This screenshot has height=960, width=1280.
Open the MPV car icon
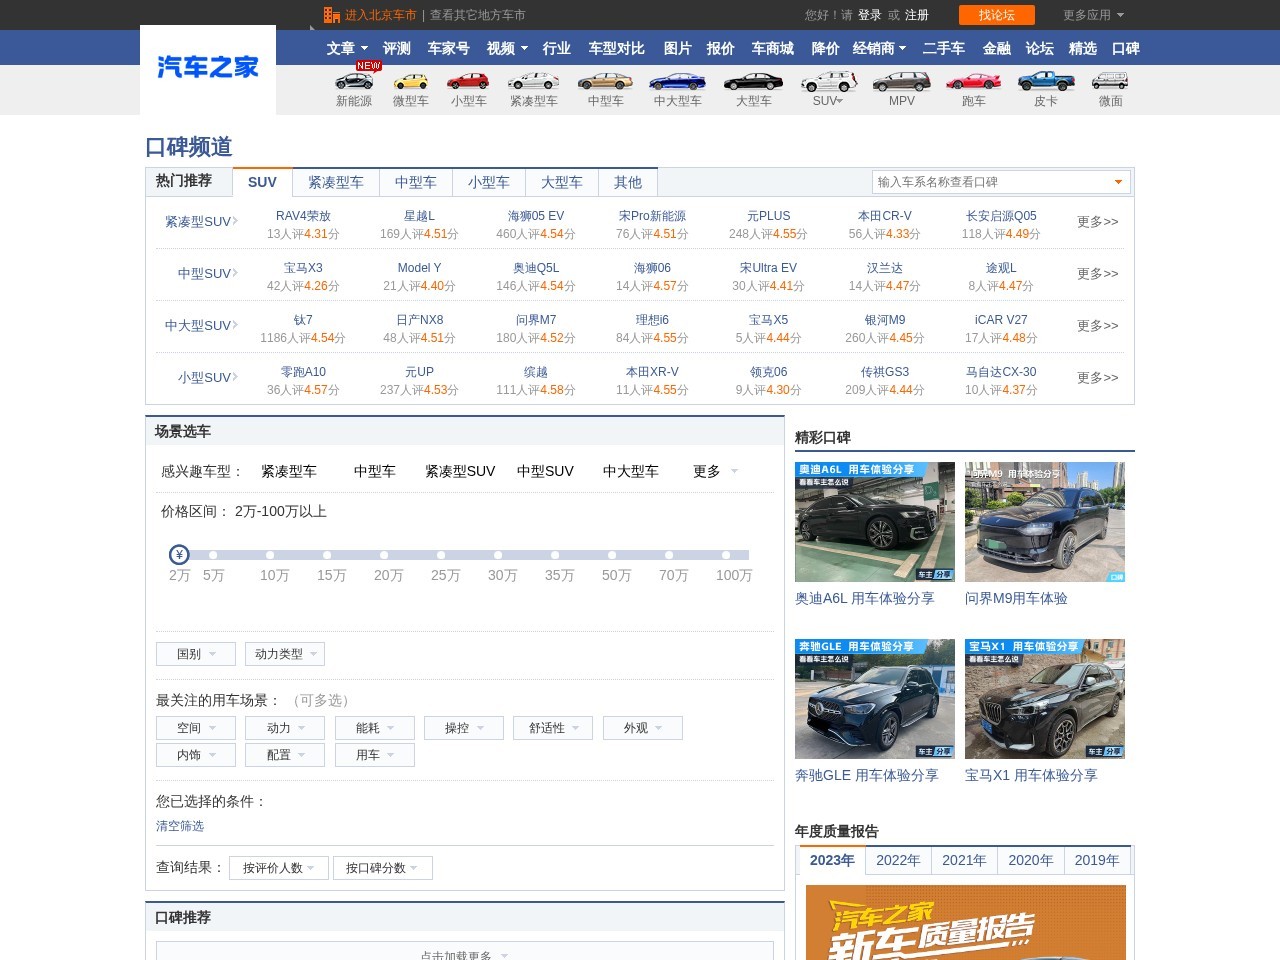coord(901,81)
